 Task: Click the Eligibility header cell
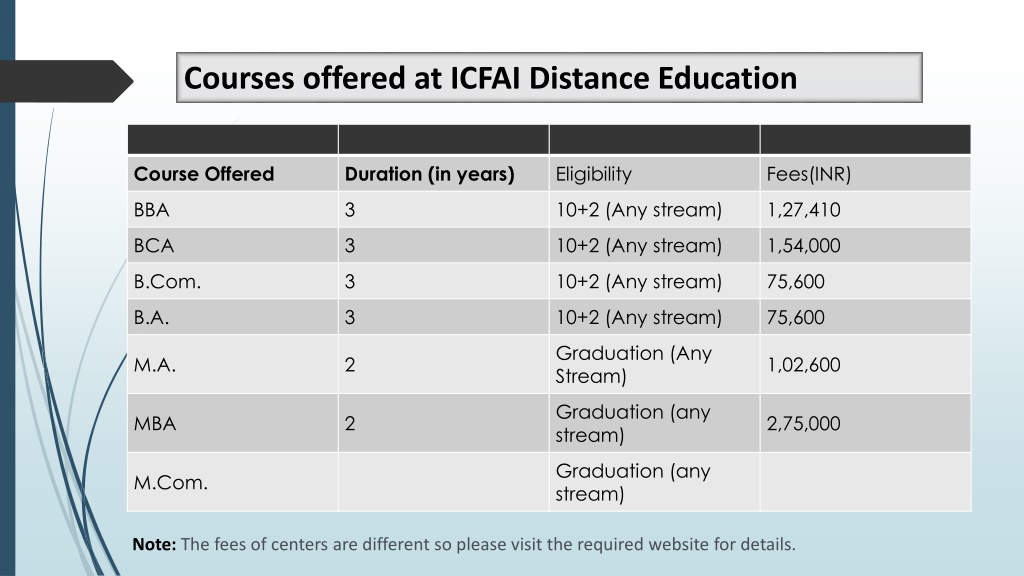pyautogui.click(x=654, y=174)
